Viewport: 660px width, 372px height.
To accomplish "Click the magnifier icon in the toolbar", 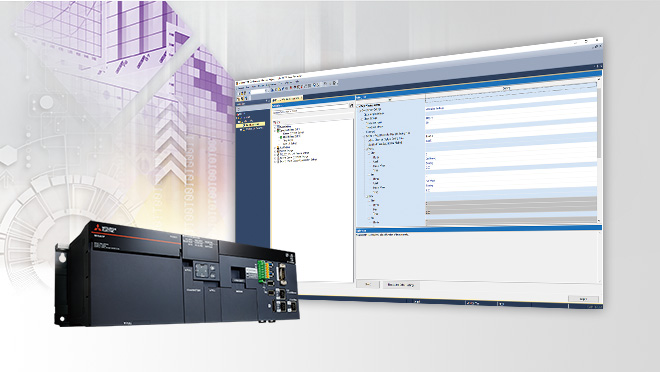I will 314,85.
